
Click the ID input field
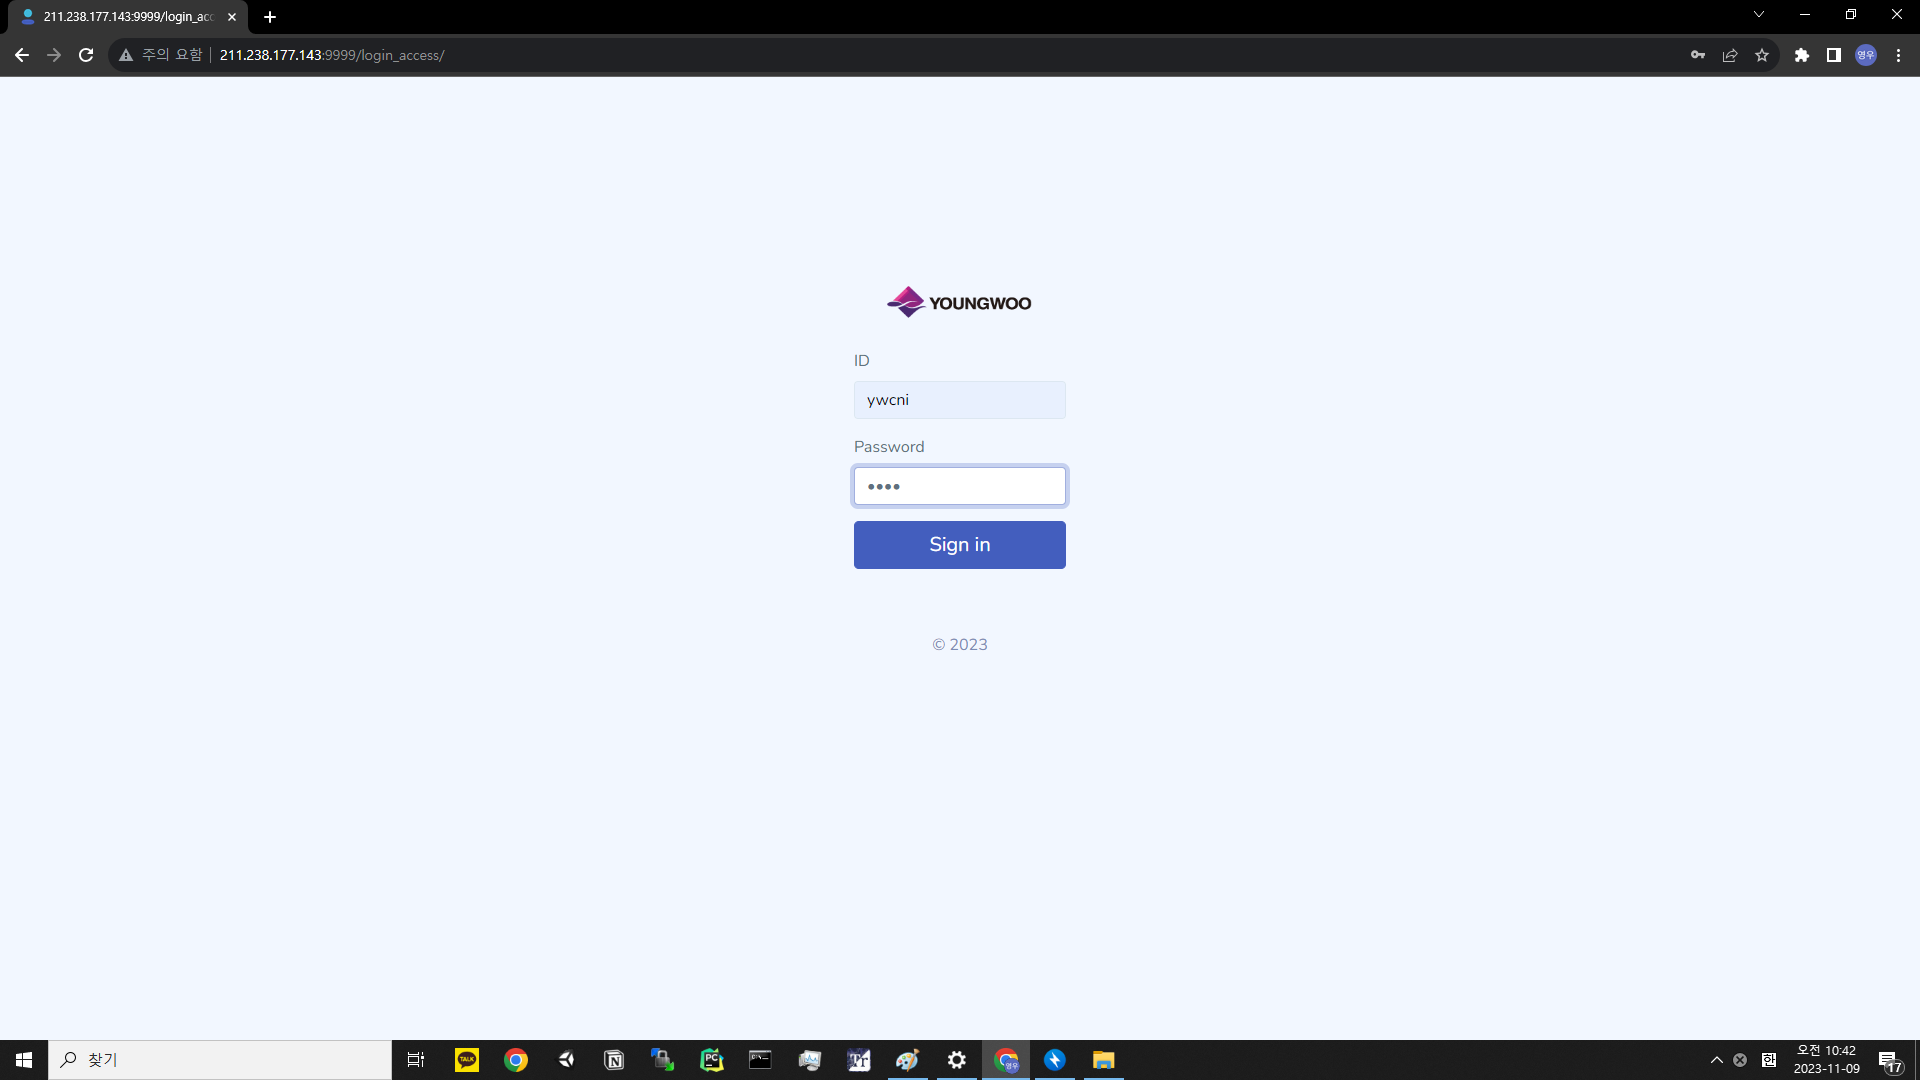point(959,400)
